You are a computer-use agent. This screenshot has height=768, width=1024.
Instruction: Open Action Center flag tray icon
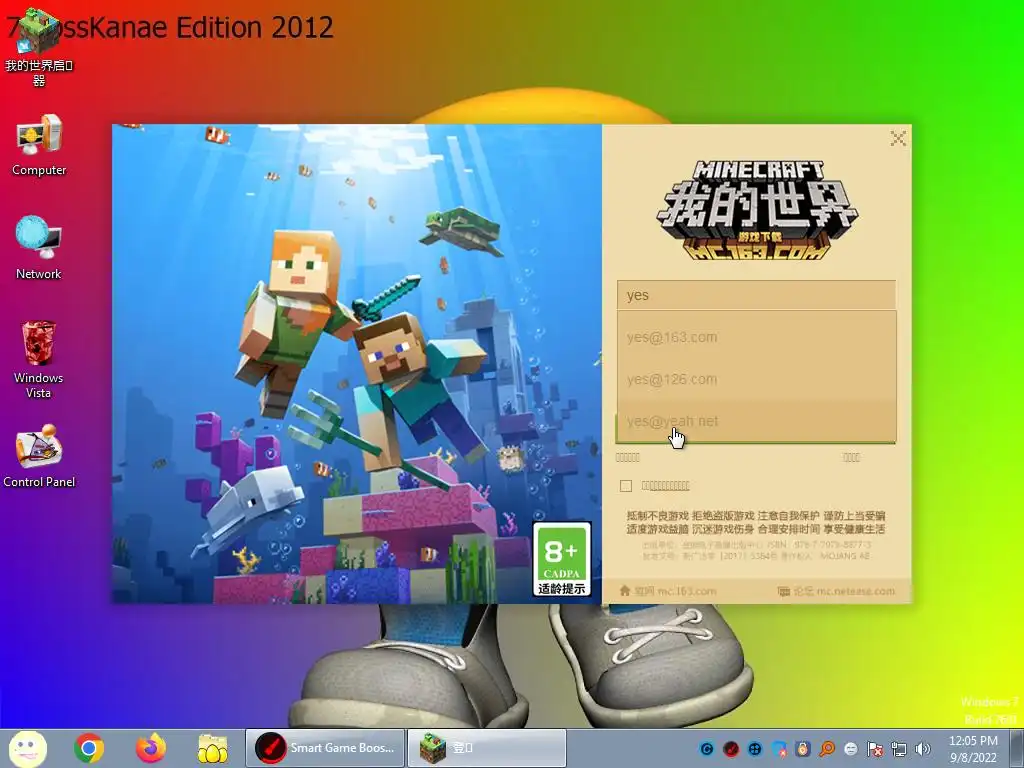(875, 749)
